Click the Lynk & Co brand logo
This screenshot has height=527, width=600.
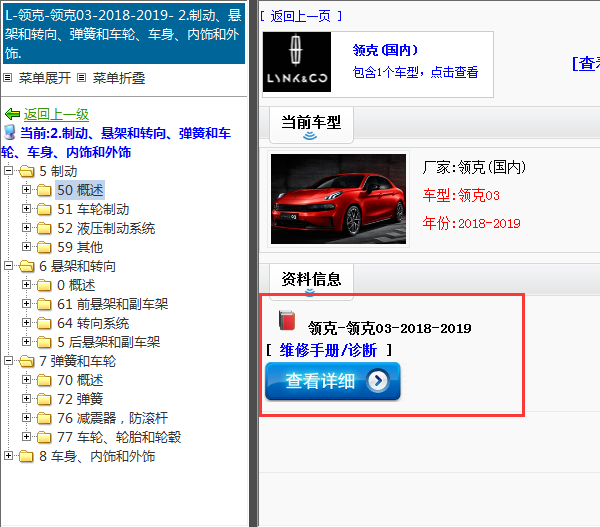[297, 62]
